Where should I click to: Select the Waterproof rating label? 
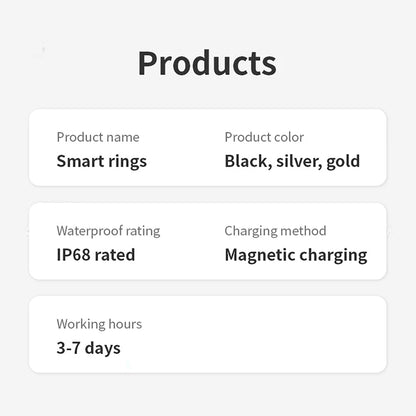108,231
